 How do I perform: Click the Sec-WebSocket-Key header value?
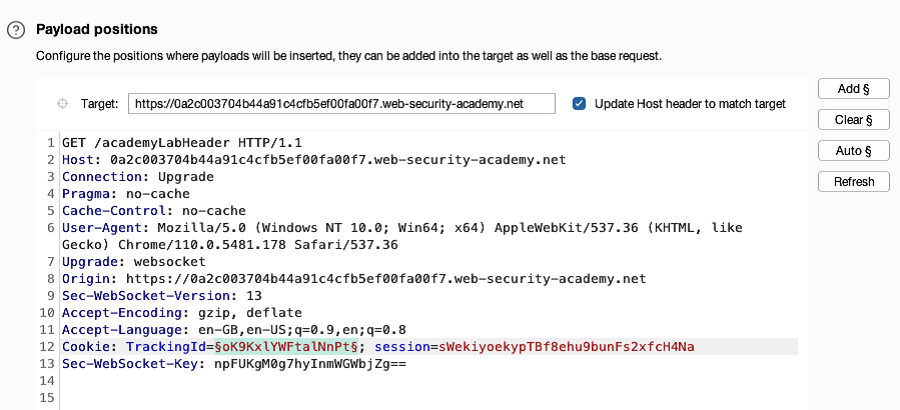[x=311, y=364]
